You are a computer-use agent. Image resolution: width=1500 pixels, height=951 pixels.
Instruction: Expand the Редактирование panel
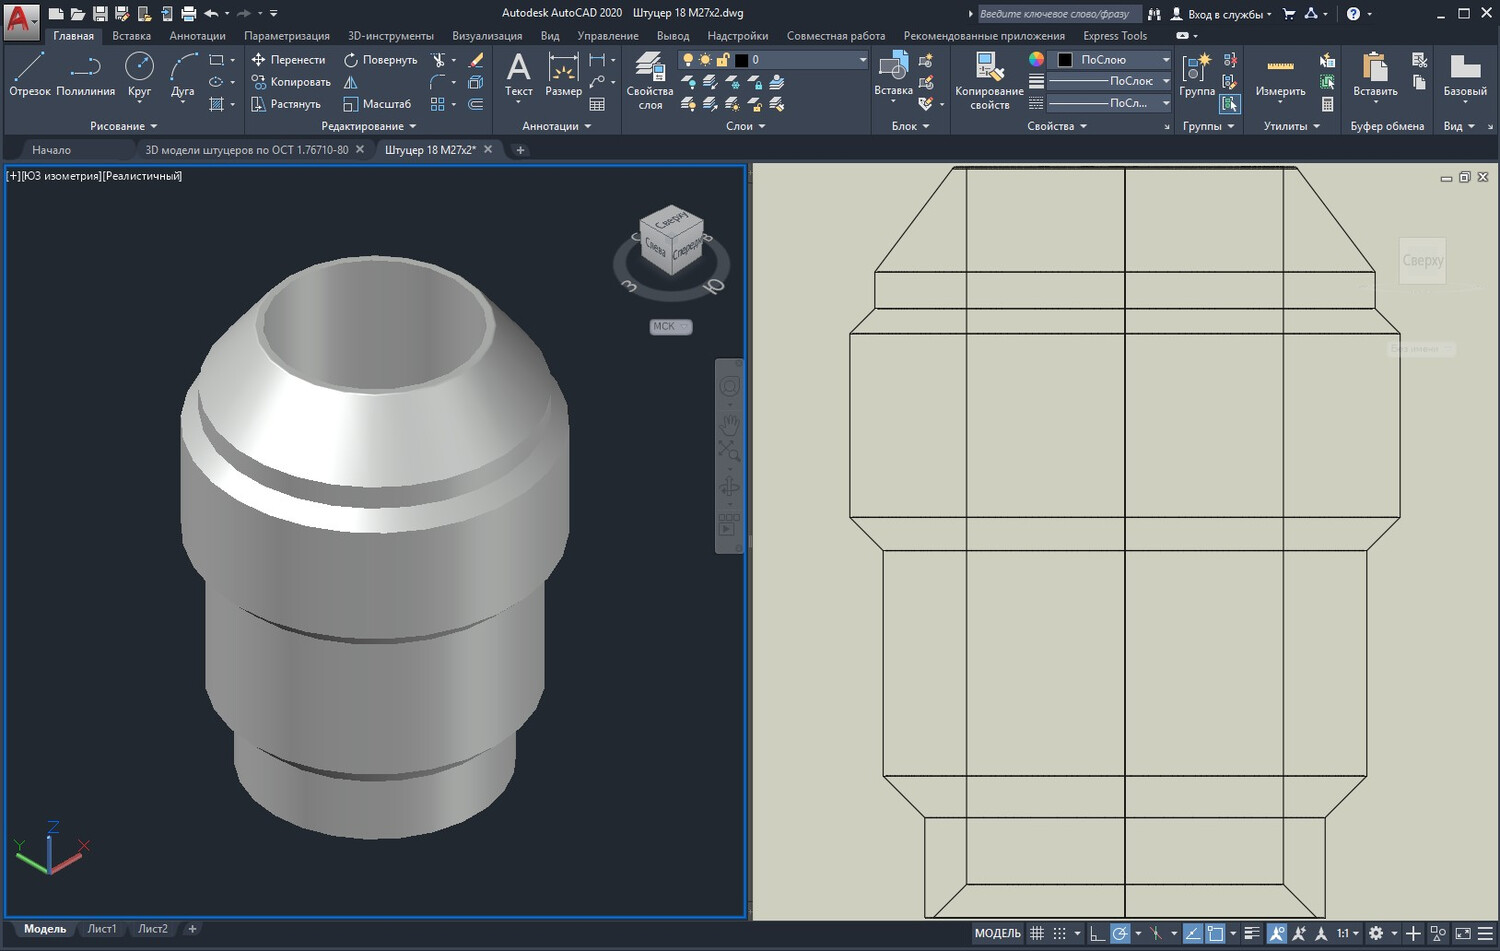tap(368, 126)
